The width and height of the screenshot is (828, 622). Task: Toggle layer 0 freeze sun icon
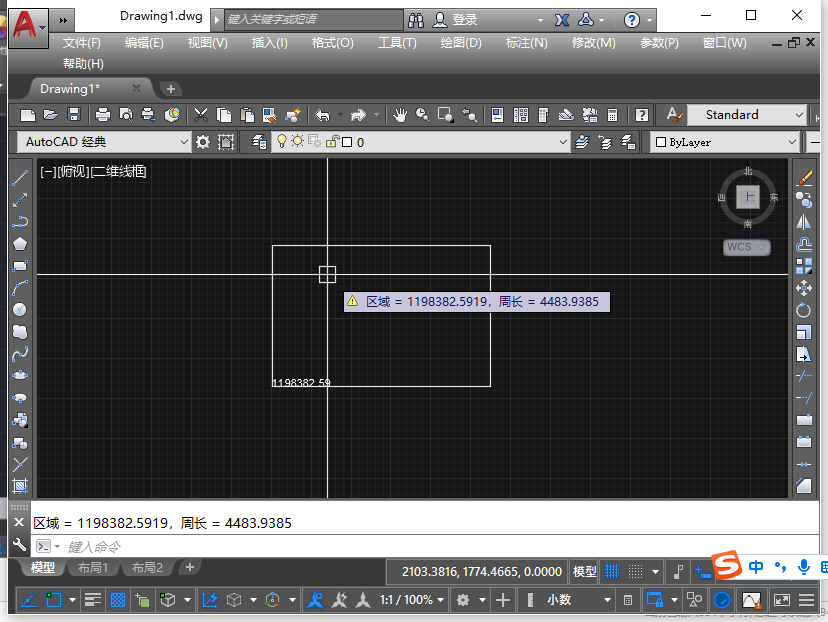(298, 142)
